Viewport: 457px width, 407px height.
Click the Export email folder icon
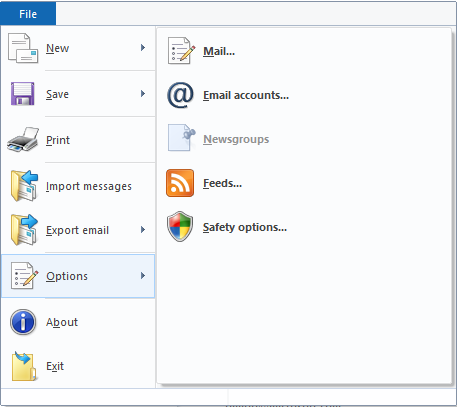tap(24, 230)
